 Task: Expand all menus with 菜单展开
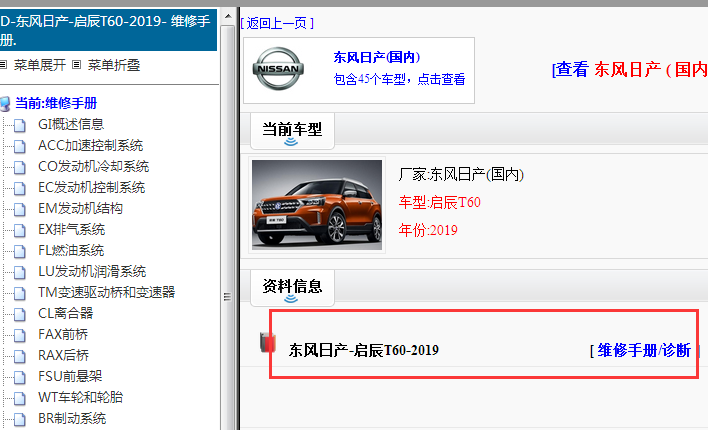[40, 65]
